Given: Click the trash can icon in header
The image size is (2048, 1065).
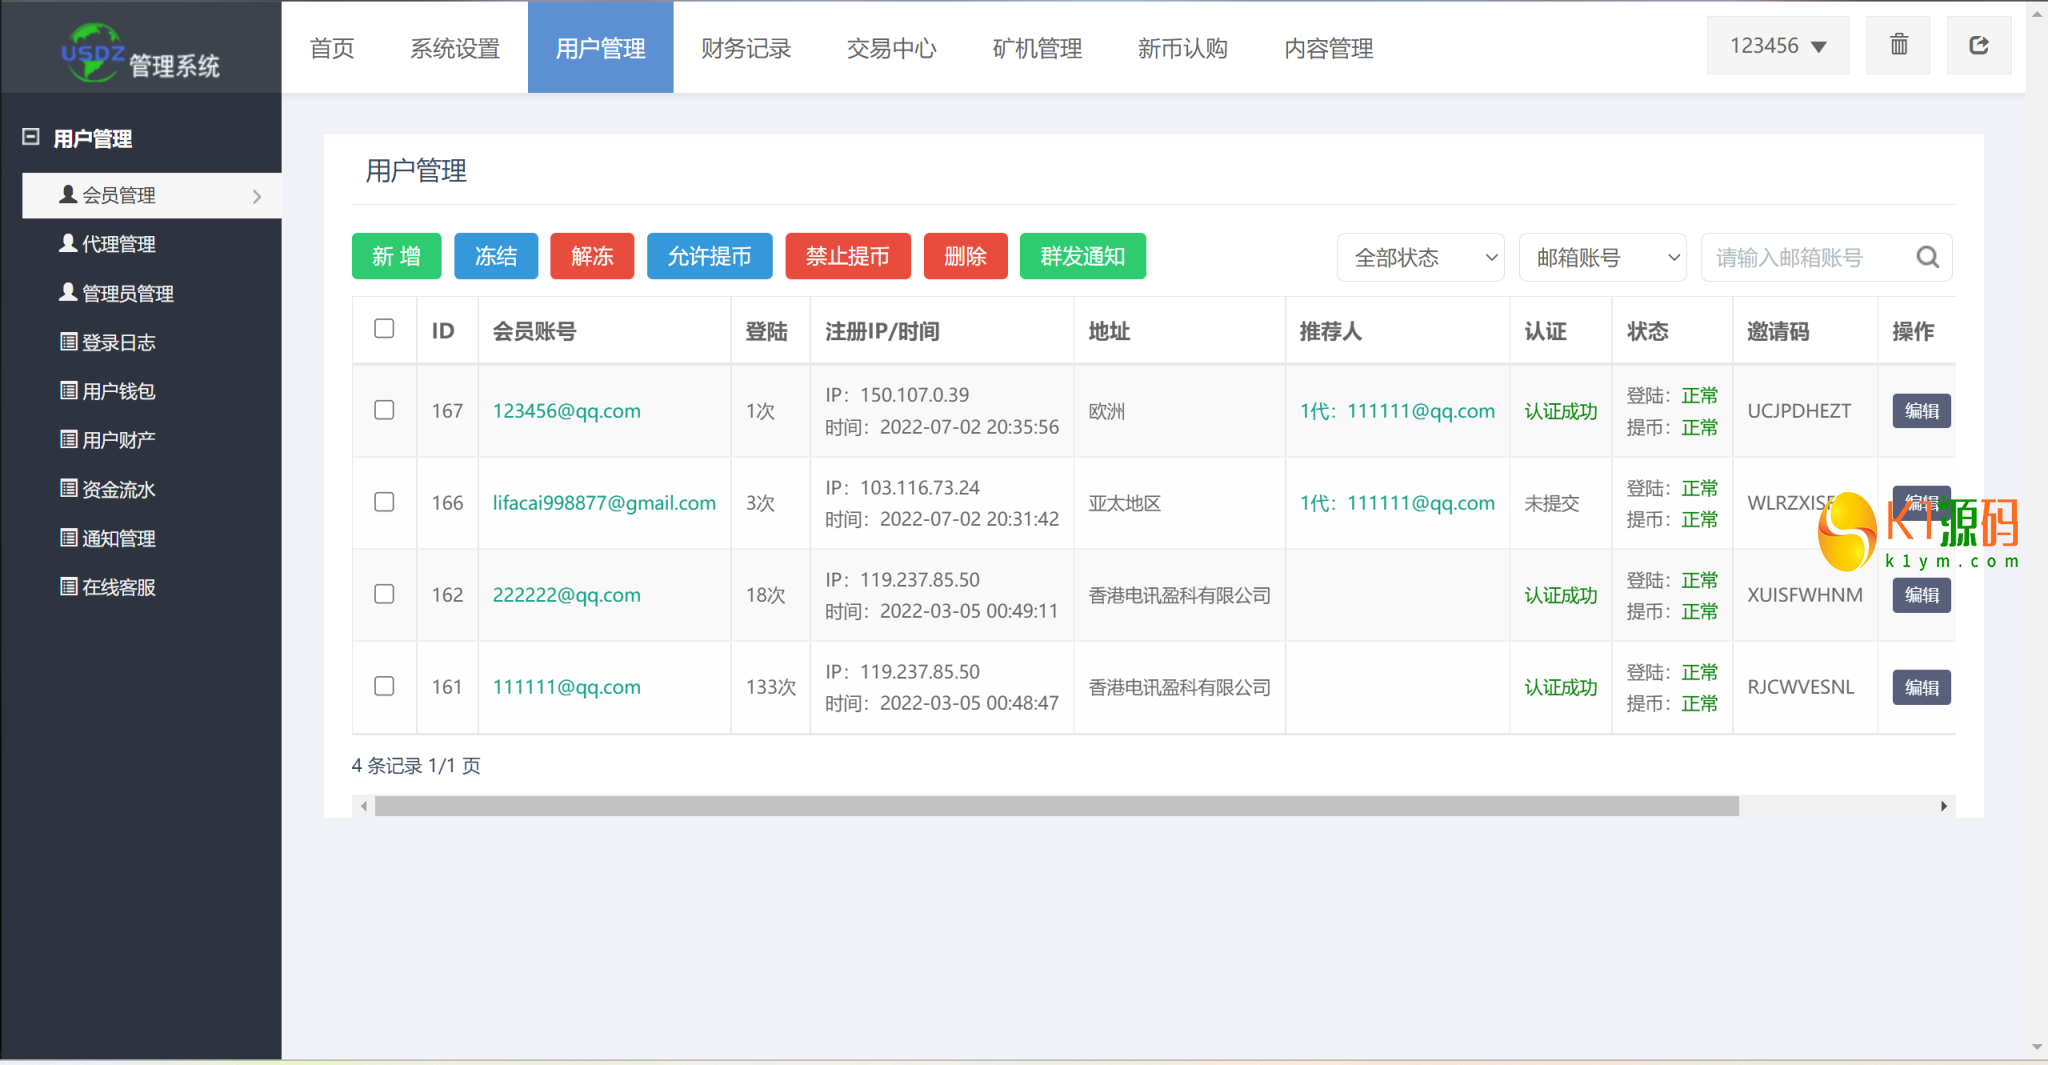Looking at the screenshot, I should pyautogui.click(x=1898, y=46).
